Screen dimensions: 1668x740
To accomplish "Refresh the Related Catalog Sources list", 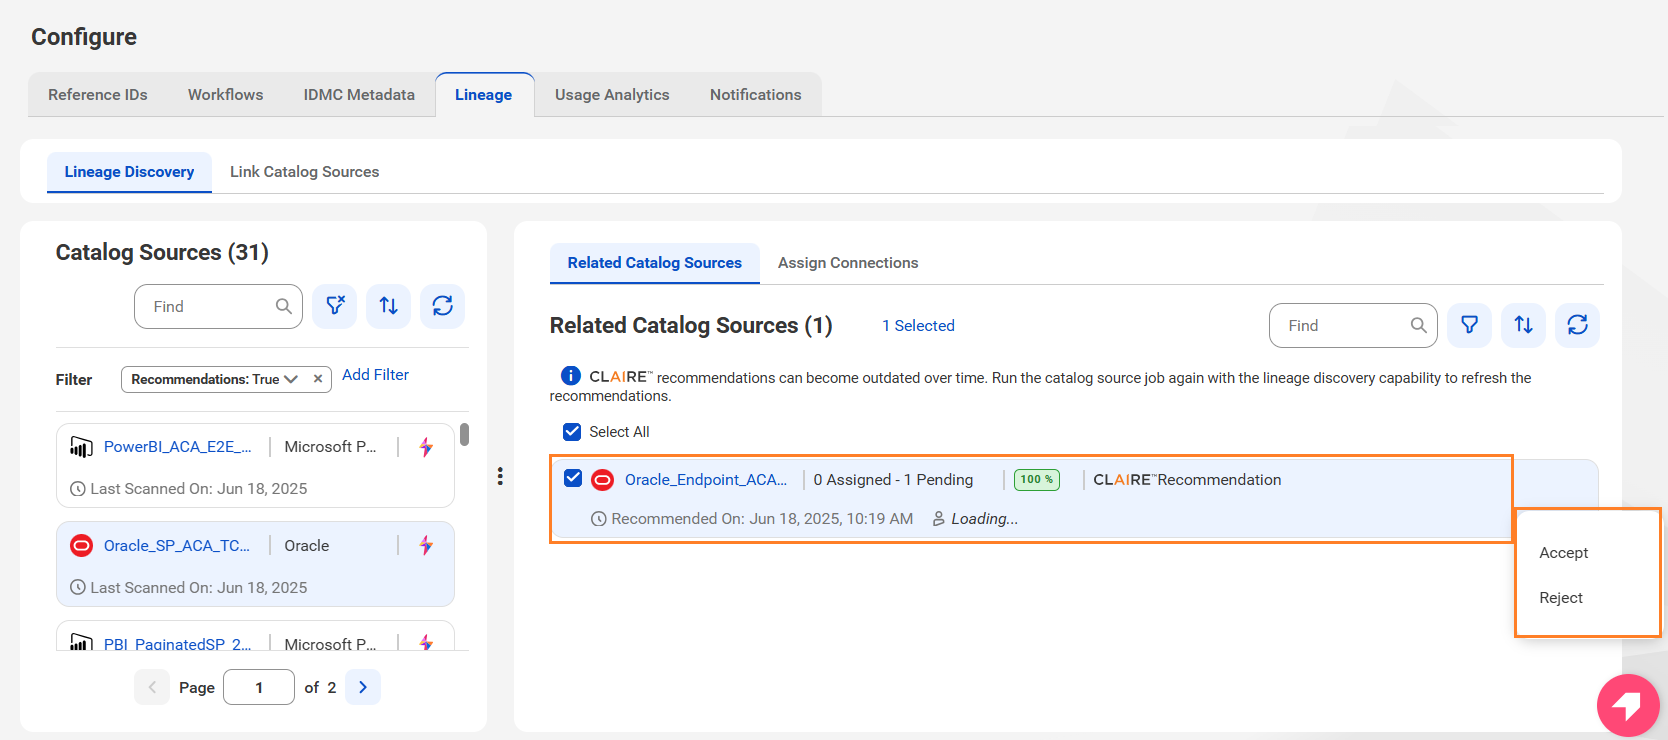I will [1577, 325].
